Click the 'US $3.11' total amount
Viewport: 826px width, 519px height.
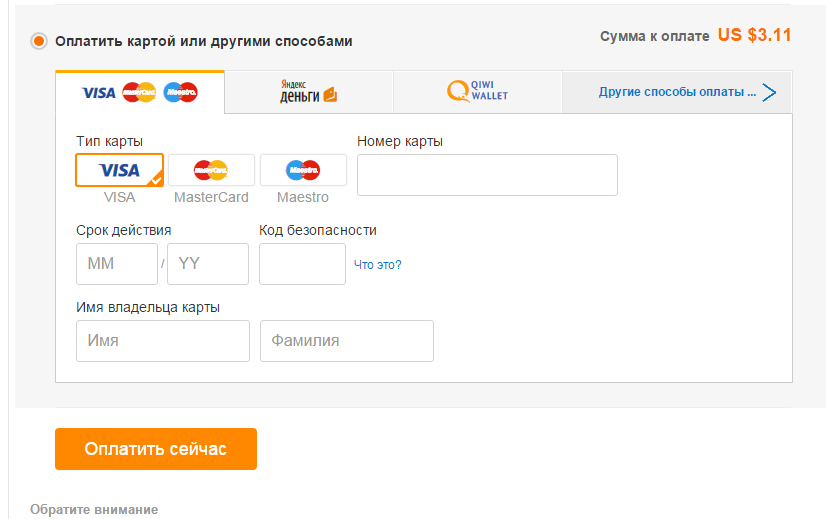coord(754,35)
